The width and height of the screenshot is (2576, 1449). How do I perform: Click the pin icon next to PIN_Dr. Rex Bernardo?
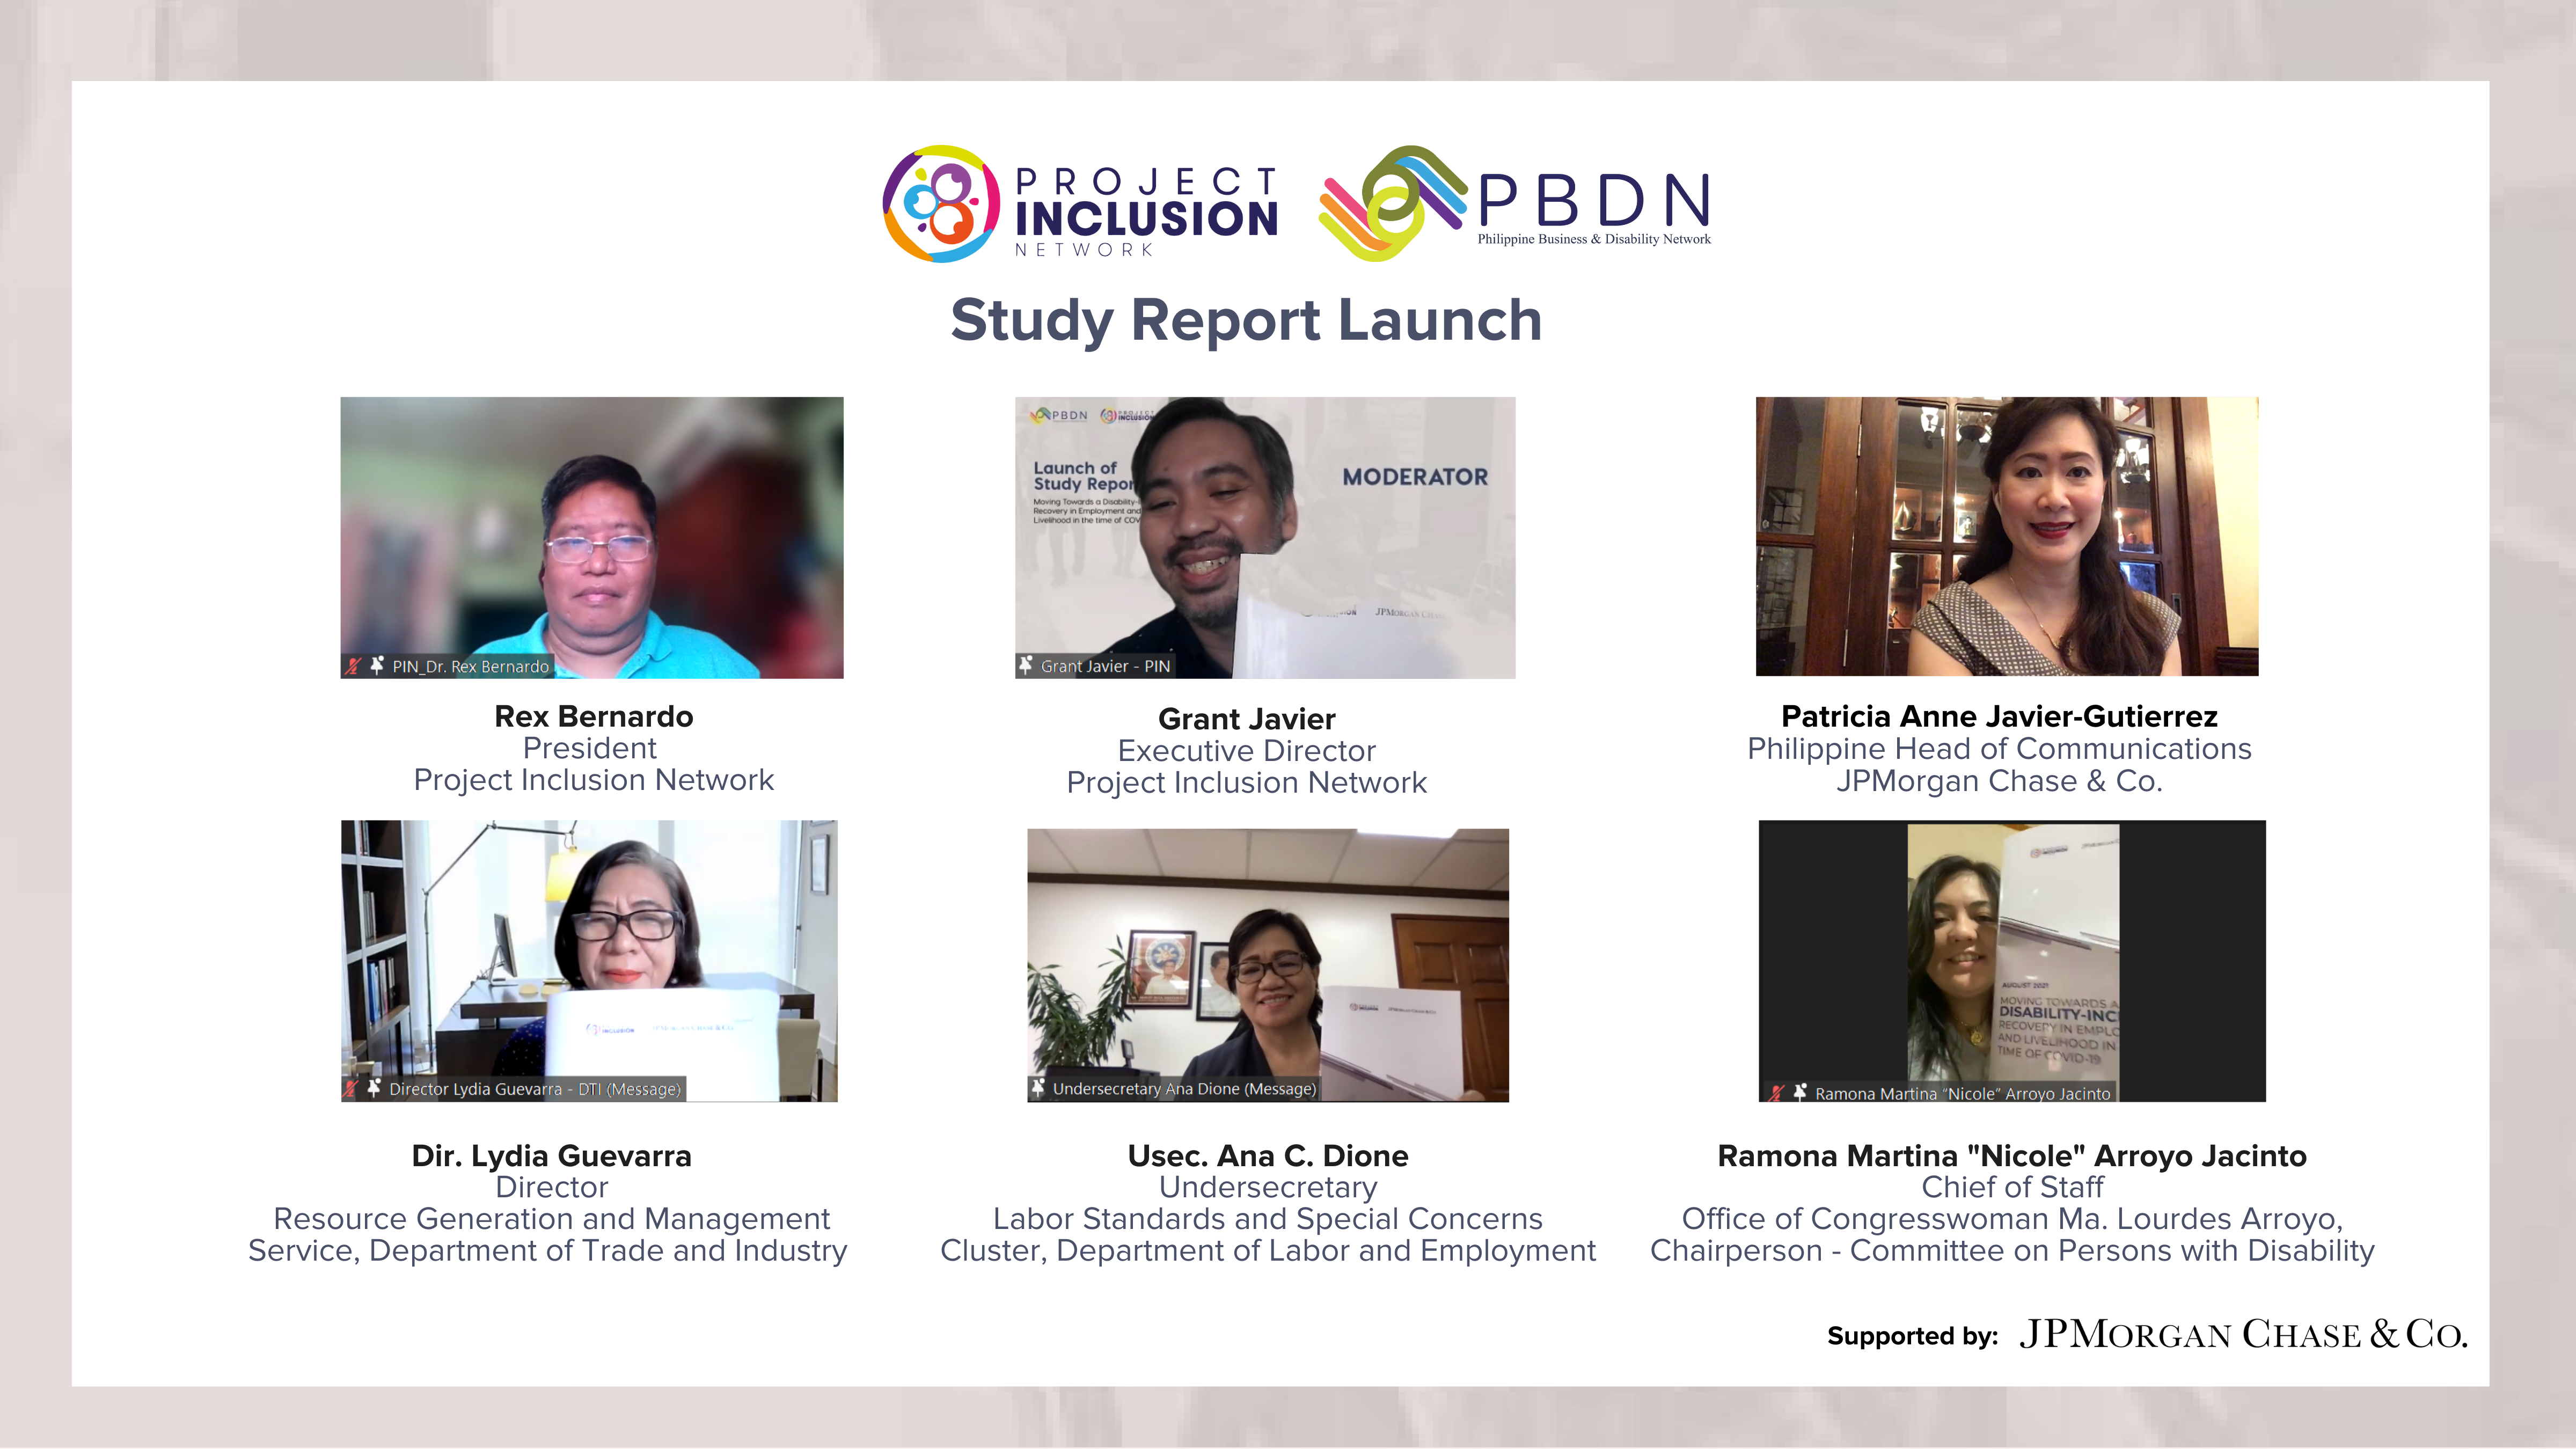[377, 665]
